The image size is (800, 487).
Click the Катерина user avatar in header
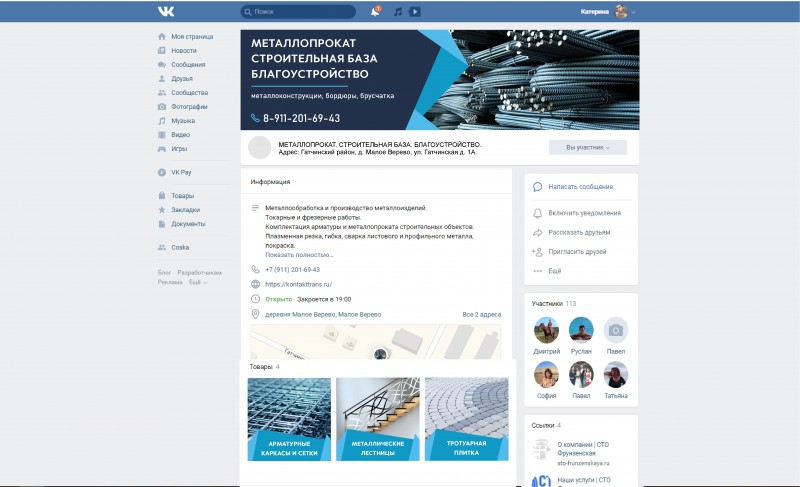pos(621,11)
